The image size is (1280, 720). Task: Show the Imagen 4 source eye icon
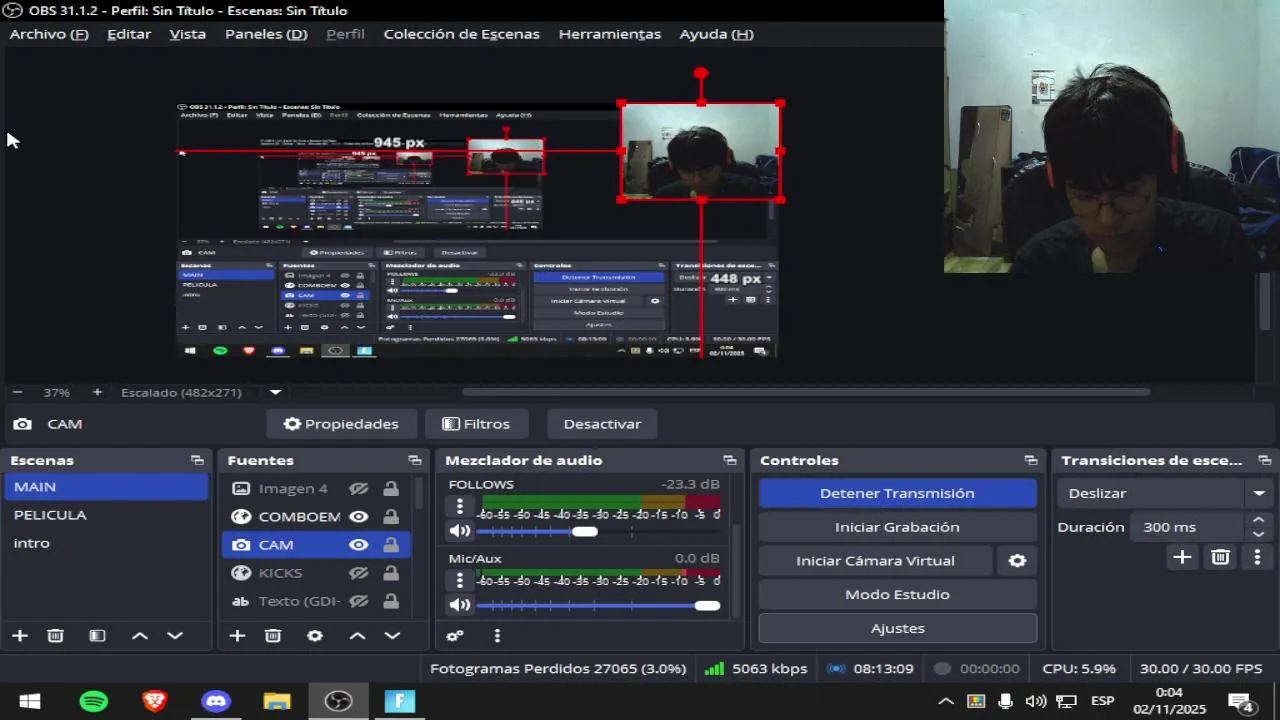click(359, 489)
